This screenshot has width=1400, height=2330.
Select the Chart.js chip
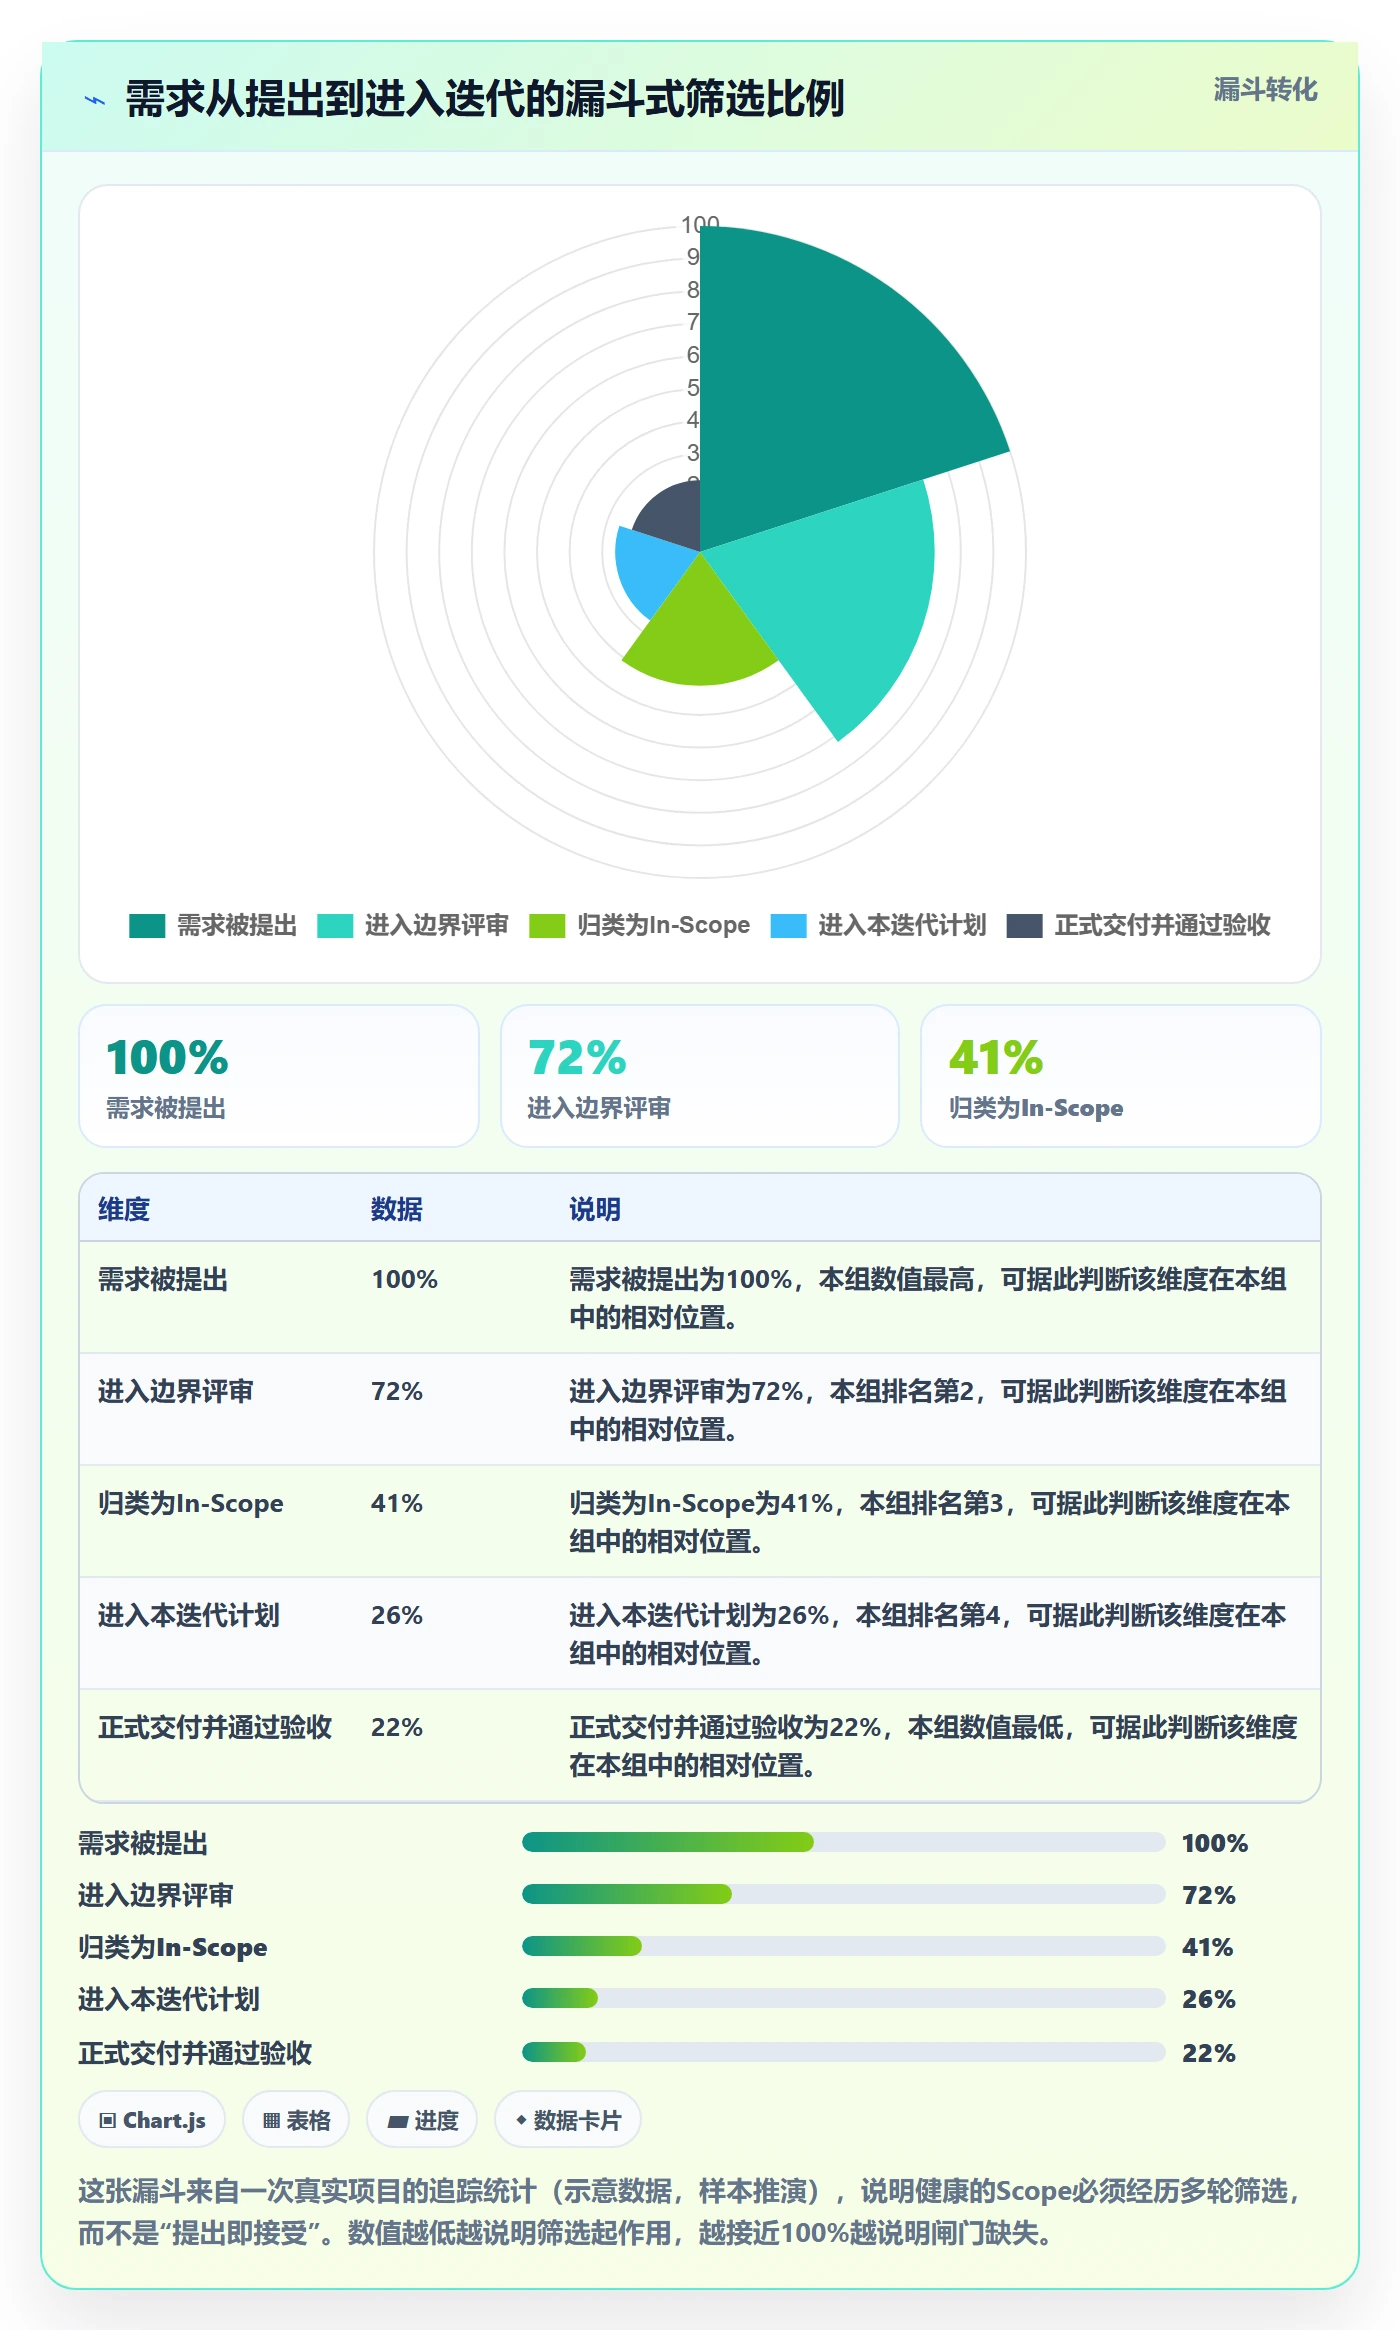(x=152, y=2120)
